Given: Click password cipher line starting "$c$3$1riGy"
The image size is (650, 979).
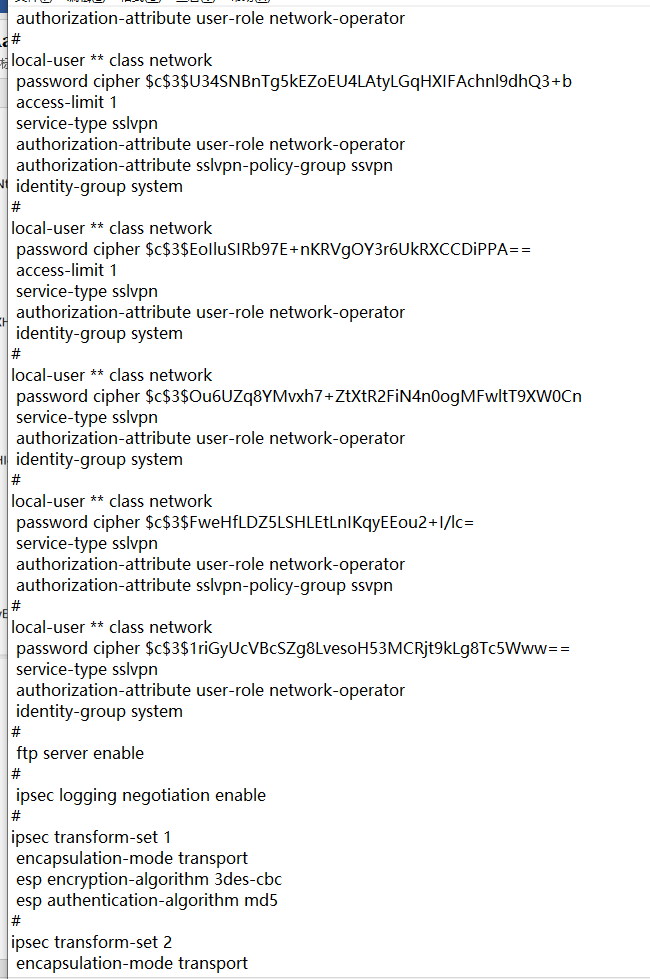Looking at the screenshot, I should click(293, 648).
